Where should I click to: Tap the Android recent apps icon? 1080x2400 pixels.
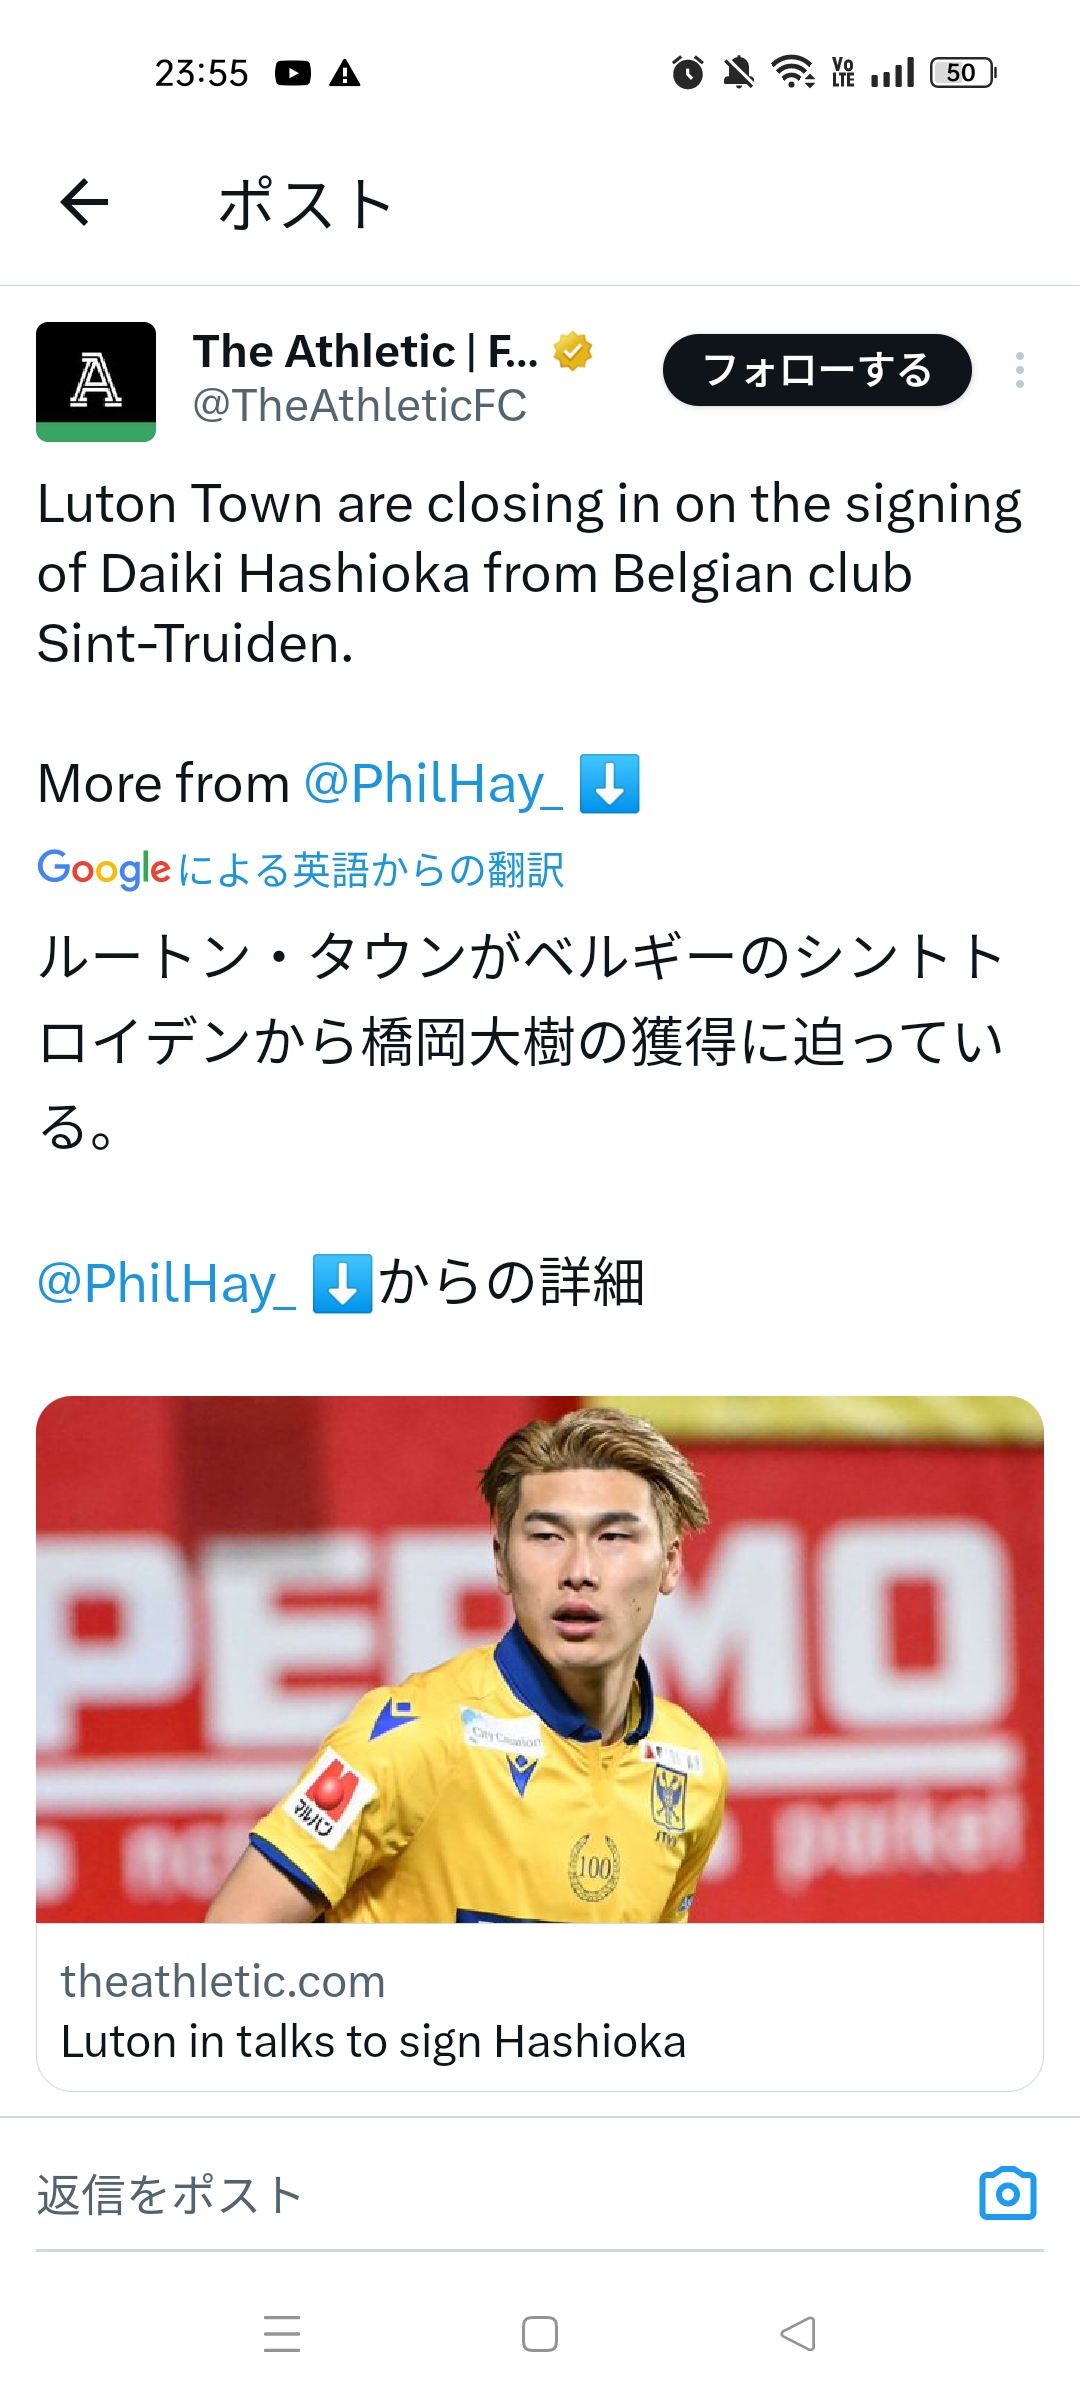click(282, 2333)
